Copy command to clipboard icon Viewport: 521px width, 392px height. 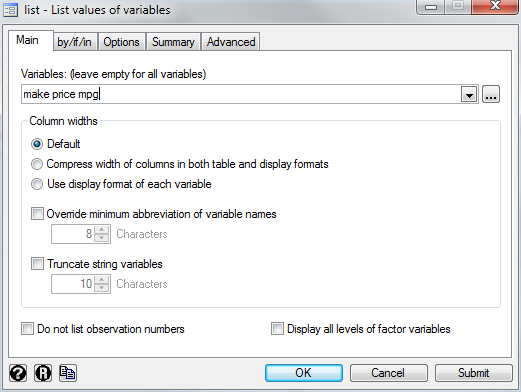68,373
